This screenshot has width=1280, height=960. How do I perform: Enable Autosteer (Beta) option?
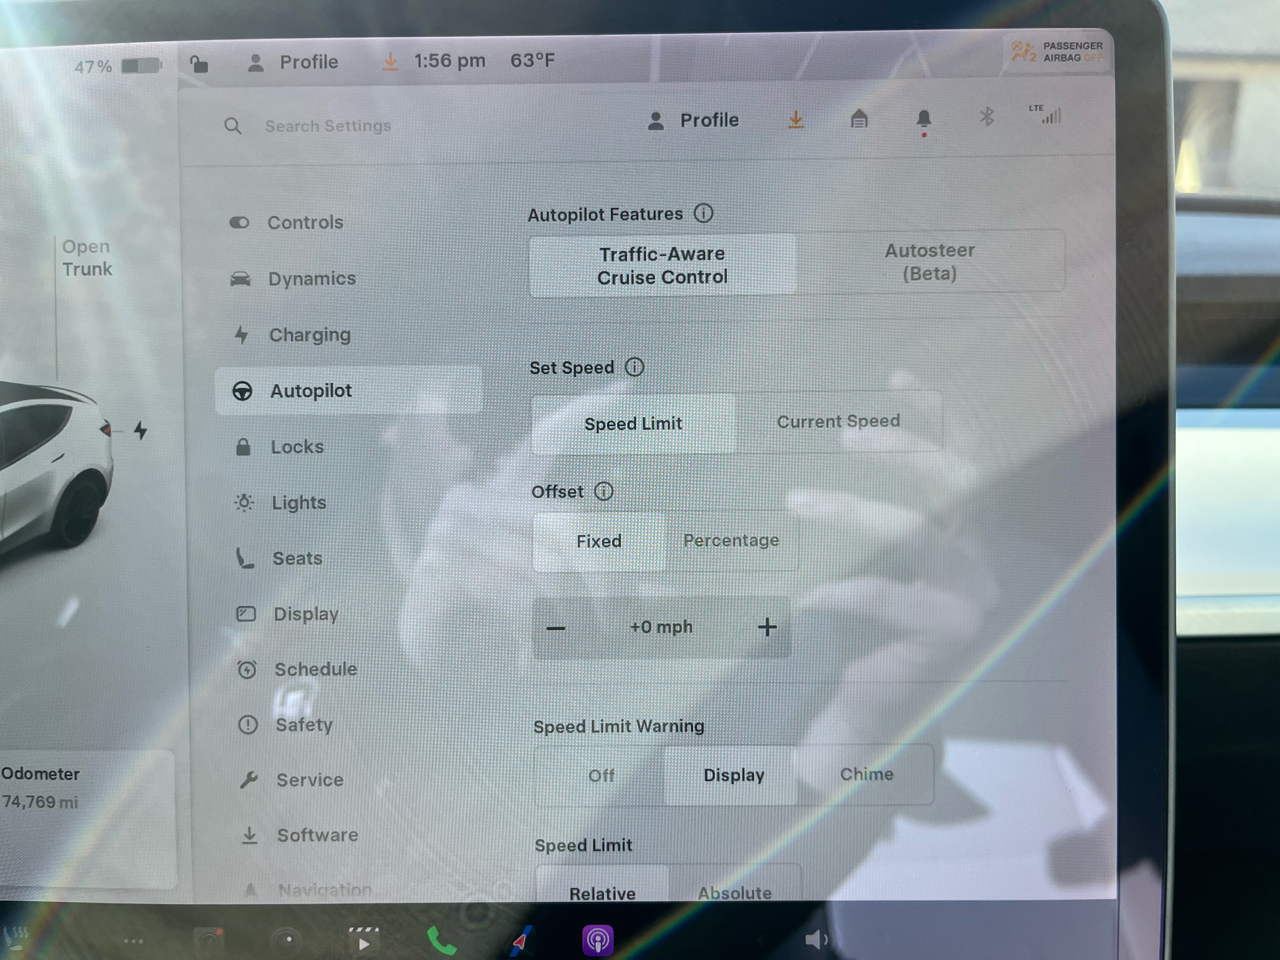pyautogui.click(x=930, y=262)
